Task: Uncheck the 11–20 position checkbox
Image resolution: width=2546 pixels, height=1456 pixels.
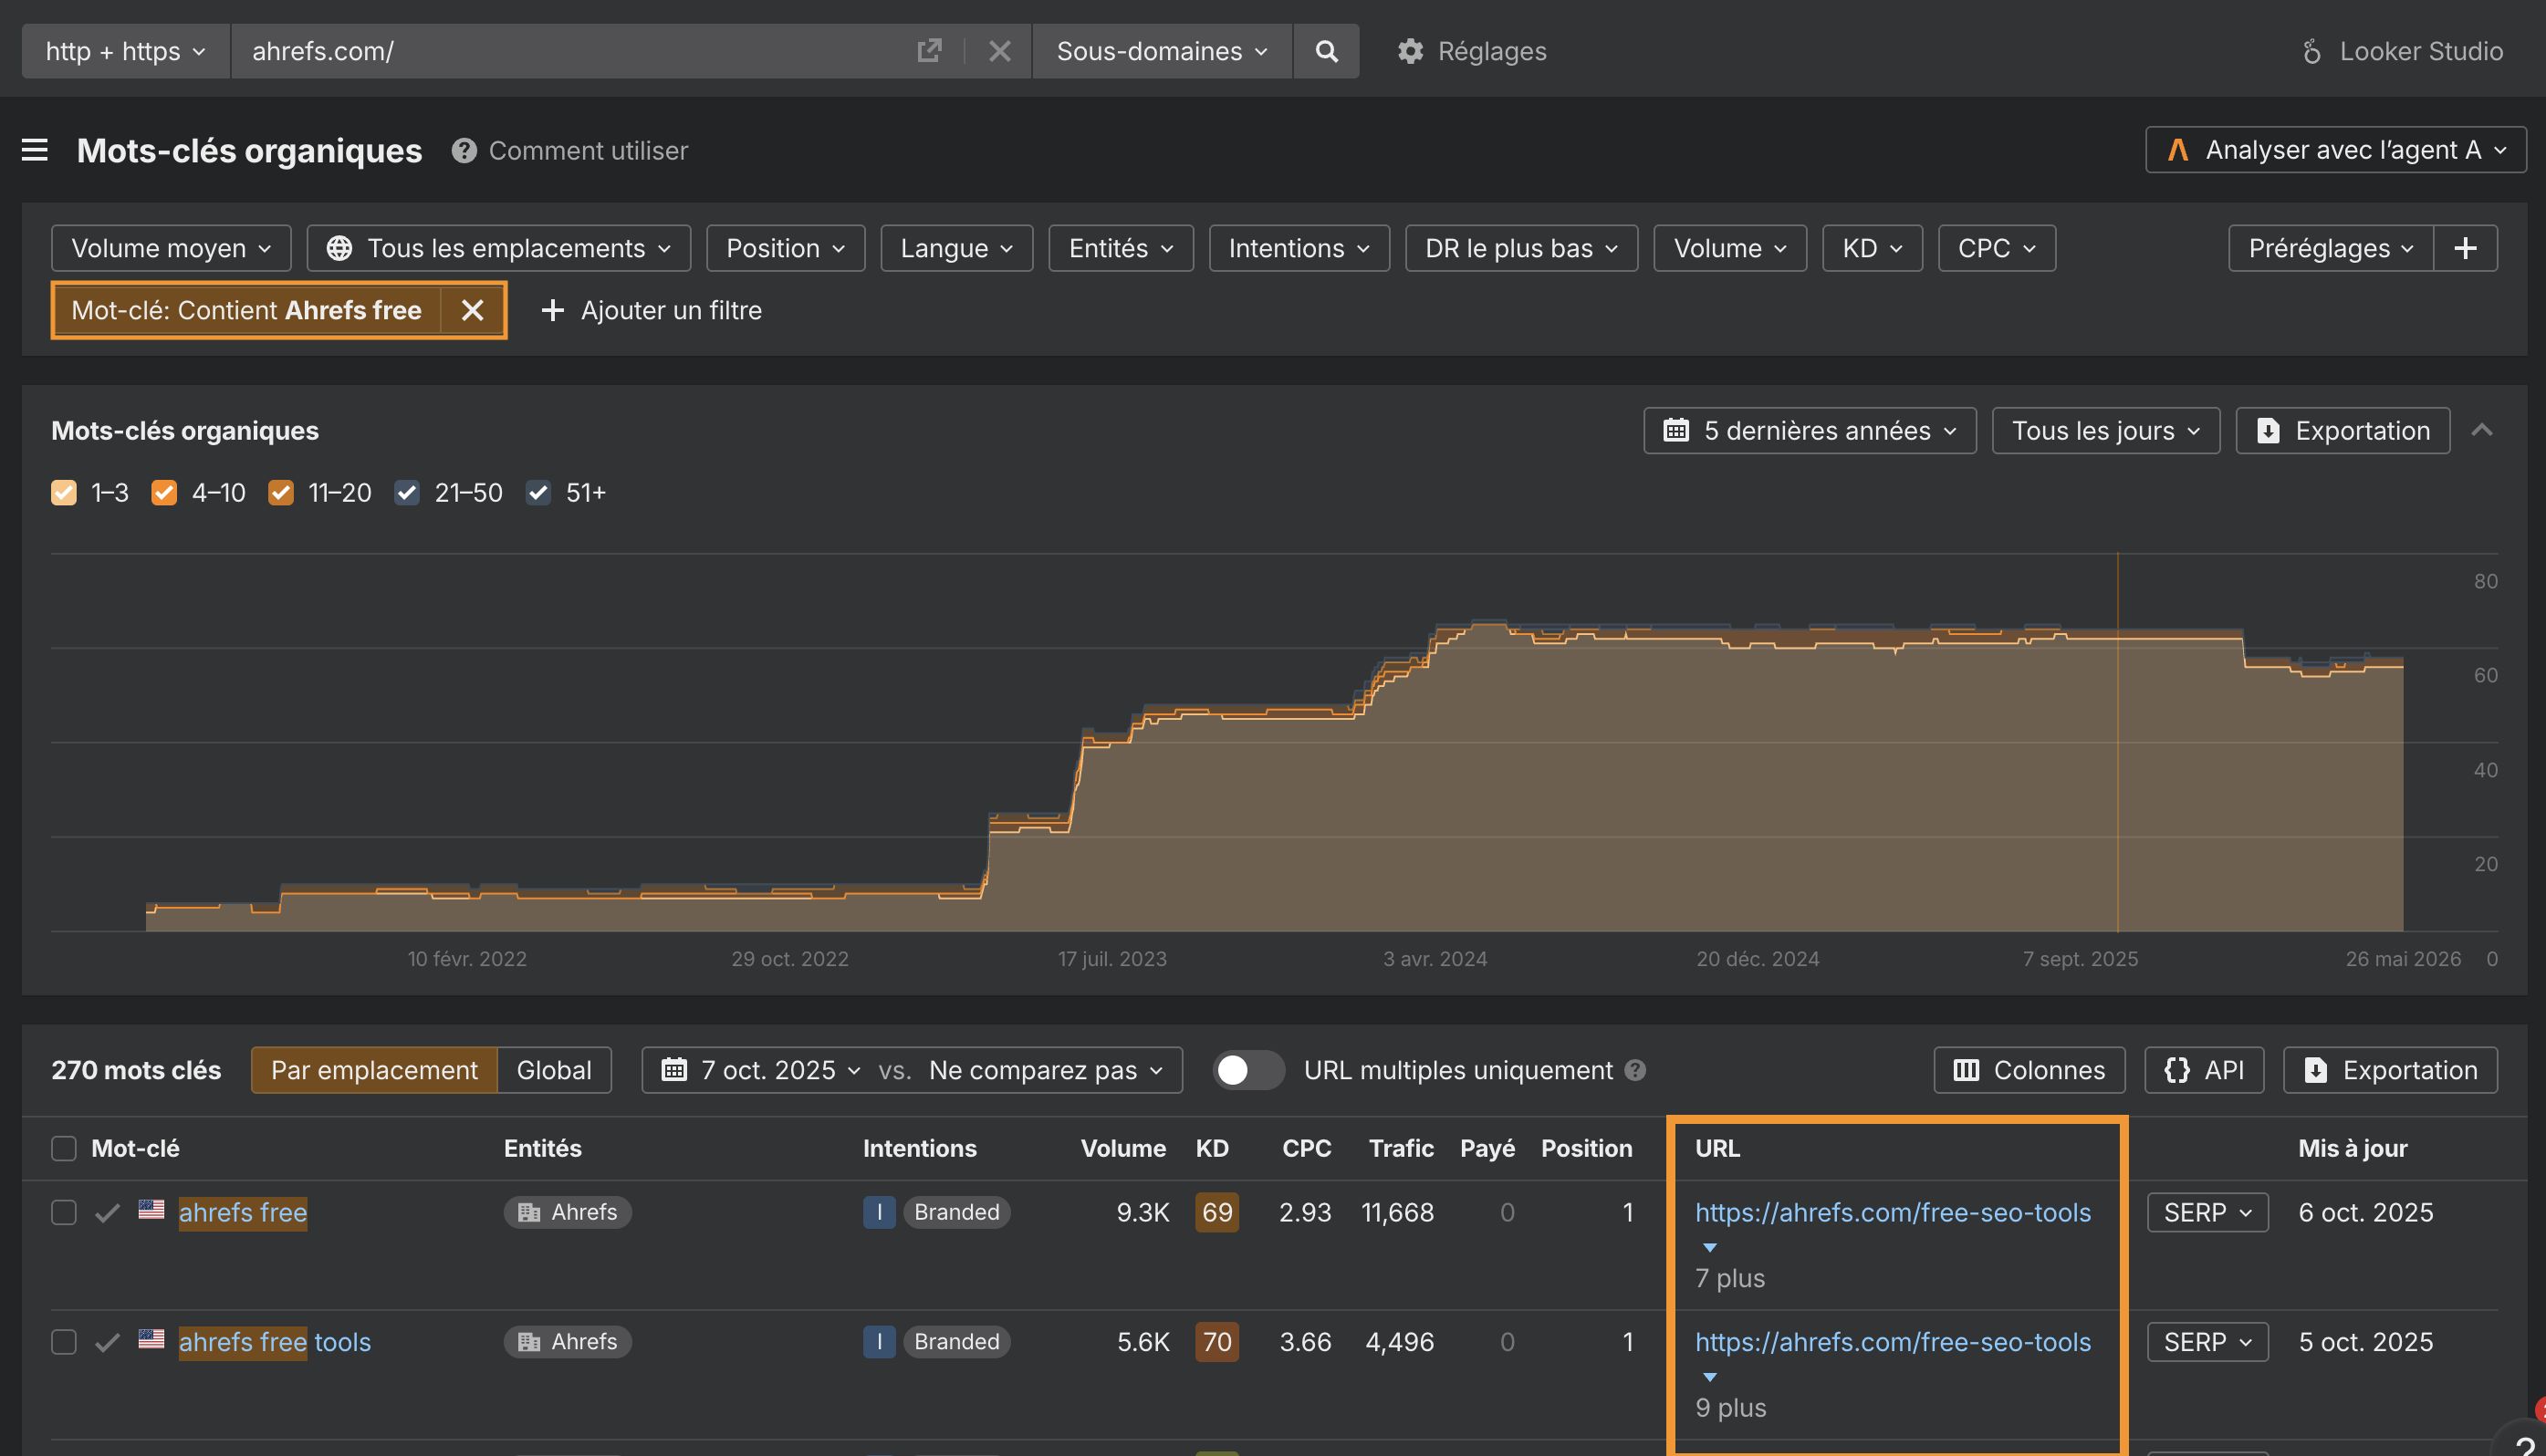Action: tap(281, 493)
